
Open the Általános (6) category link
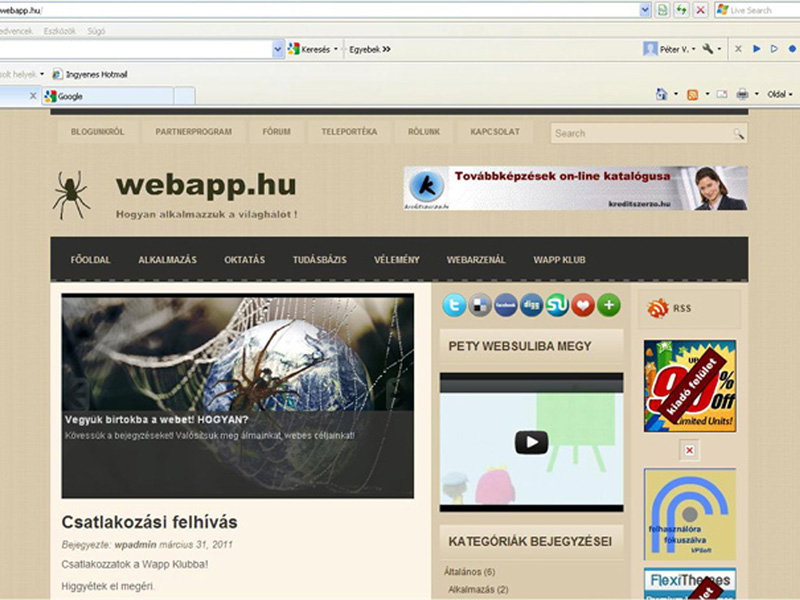[469, 572]
